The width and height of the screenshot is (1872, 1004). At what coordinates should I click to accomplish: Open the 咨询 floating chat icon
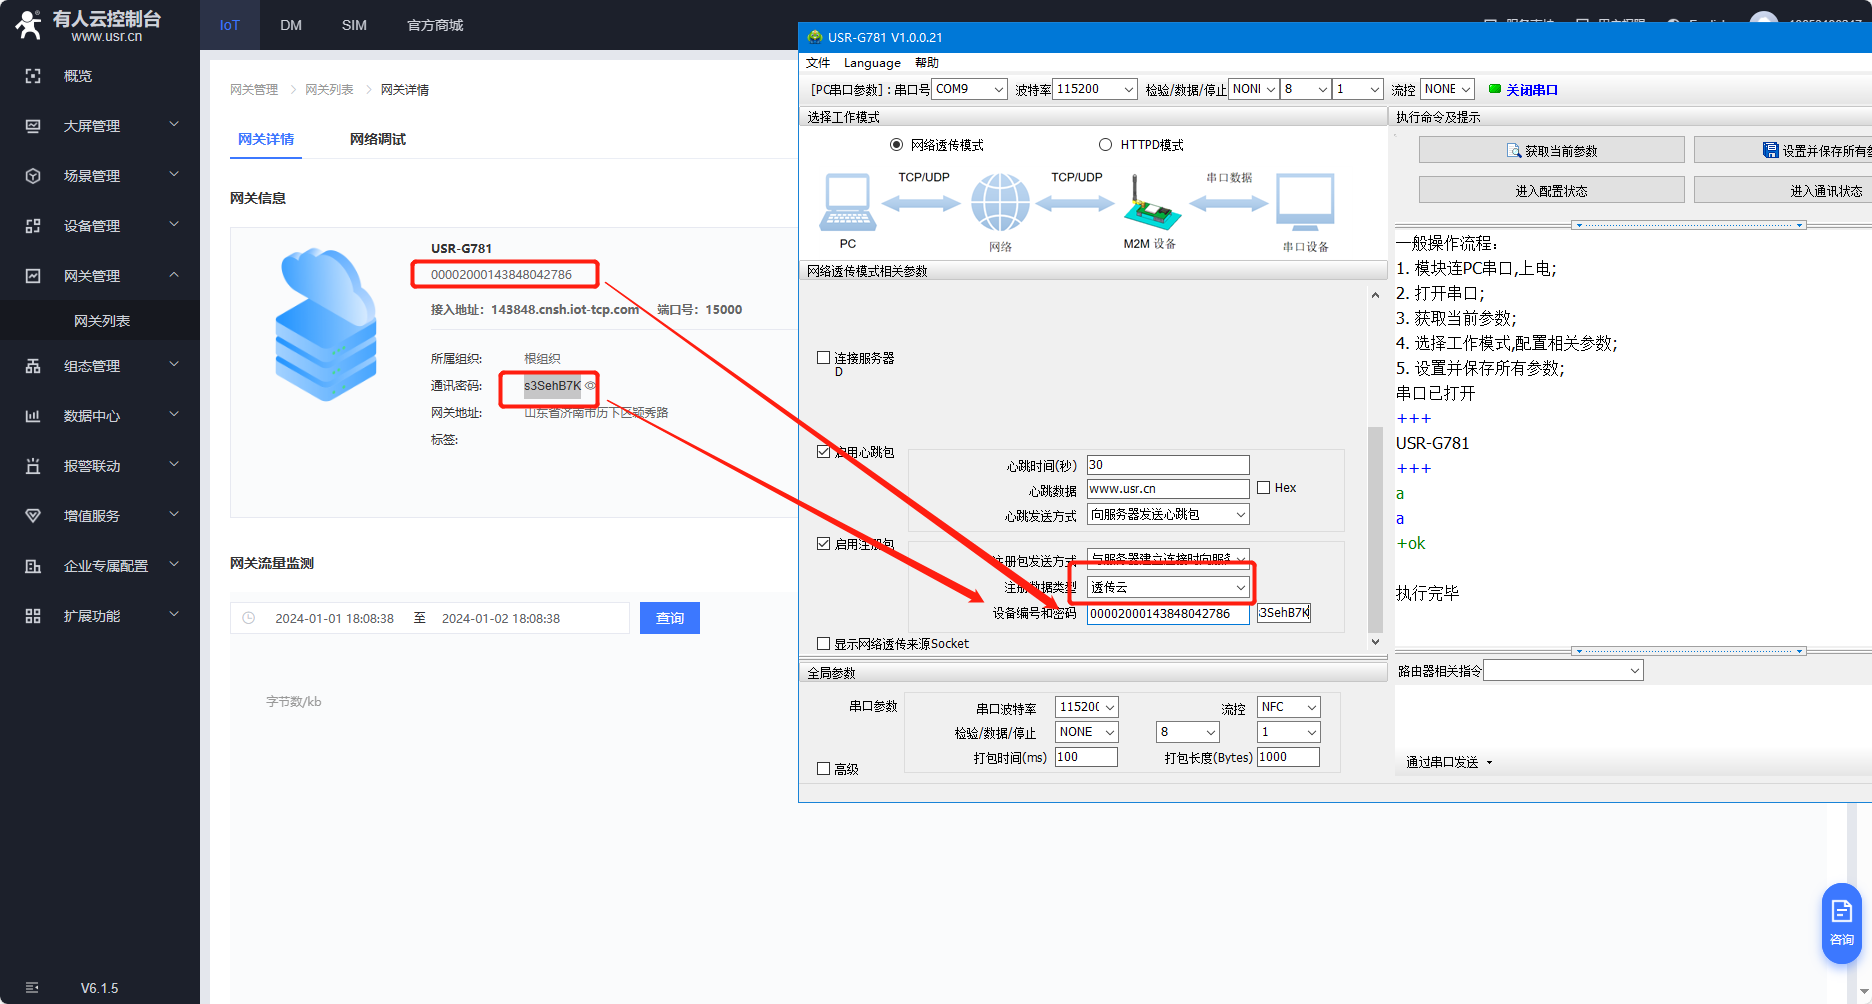1841,922
